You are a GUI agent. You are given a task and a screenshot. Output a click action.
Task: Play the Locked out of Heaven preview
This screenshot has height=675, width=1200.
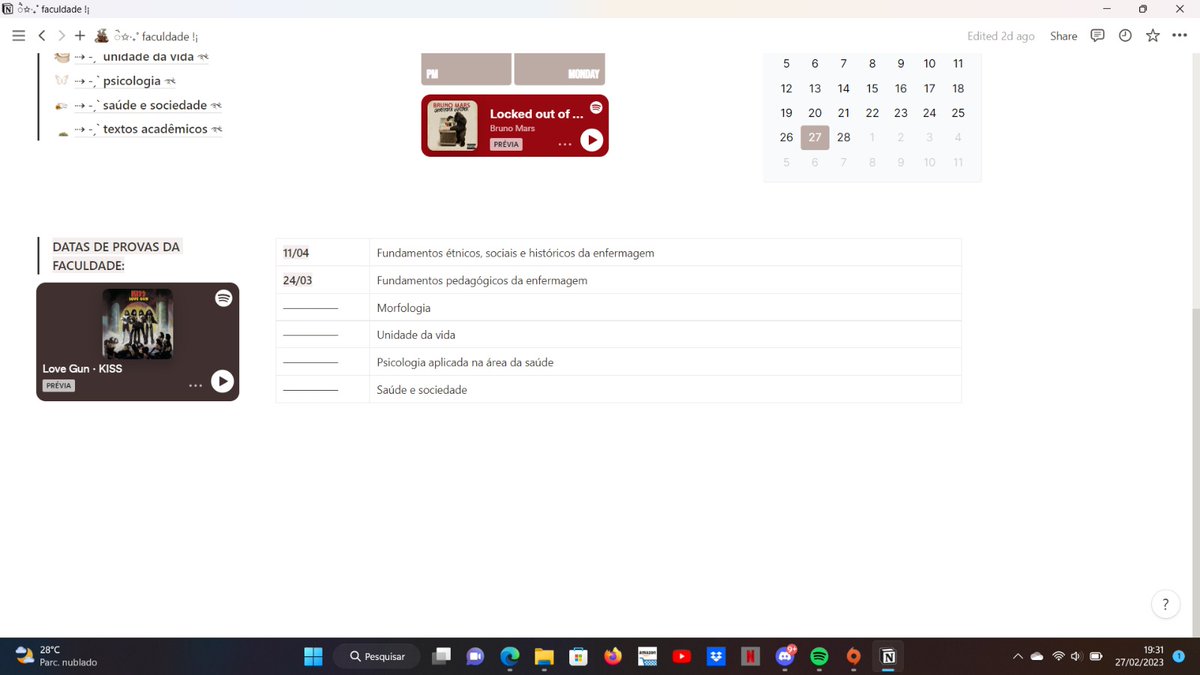coord(592,140)
